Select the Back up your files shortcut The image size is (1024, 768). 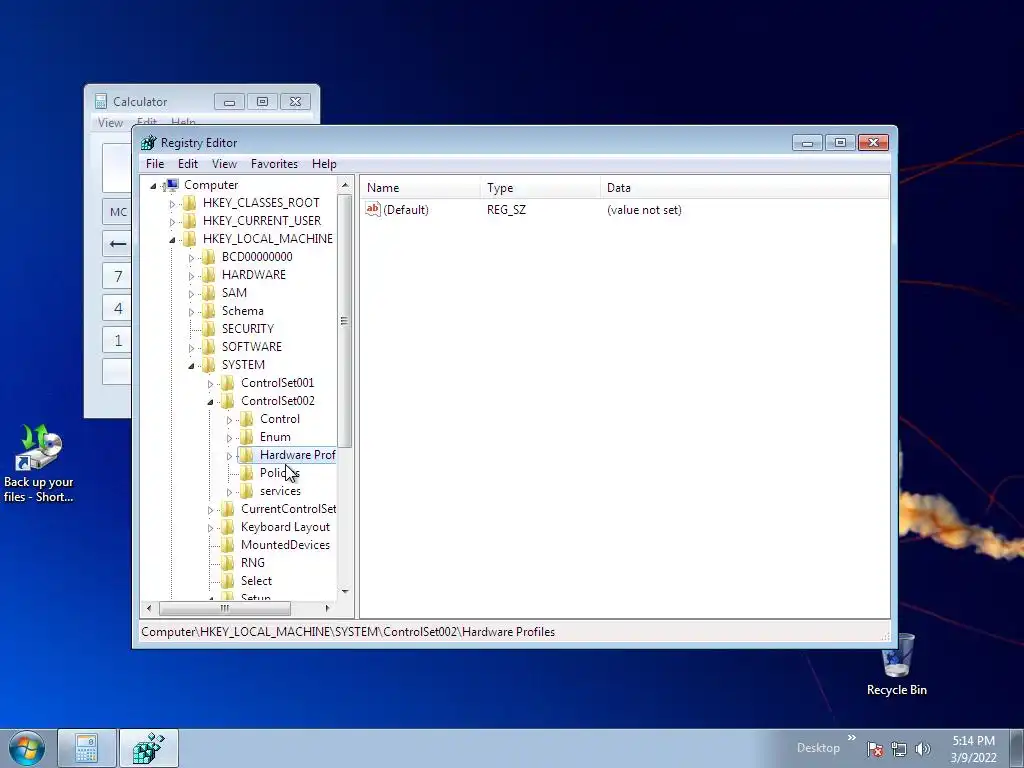[39, 464]
